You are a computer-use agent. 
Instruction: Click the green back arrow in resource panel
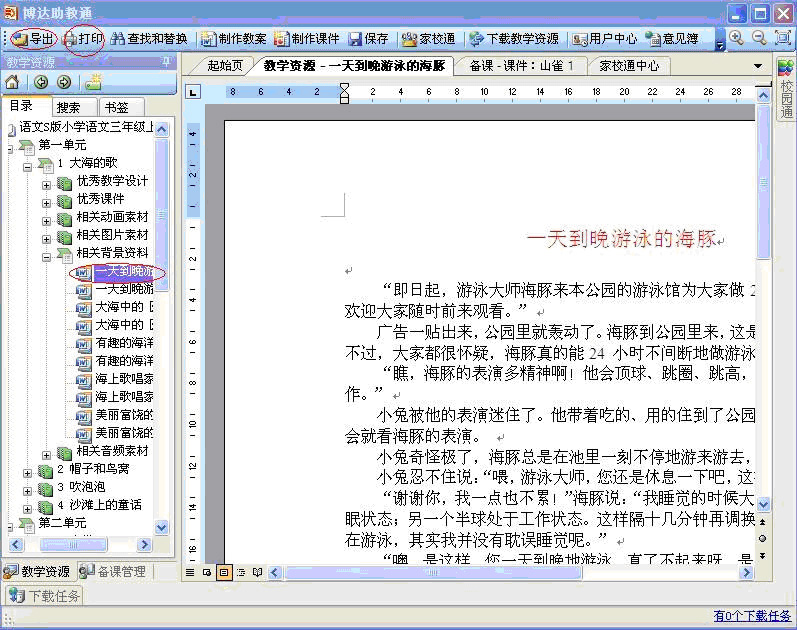tap(41, 82)
